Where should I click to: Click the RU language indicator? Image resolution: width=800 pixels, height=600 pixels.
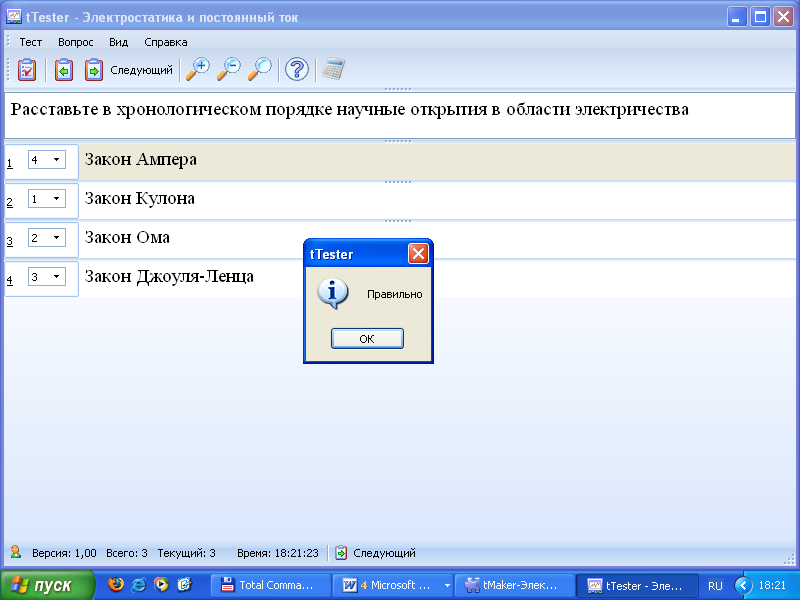pyautogui.click(x=715, y=586)
